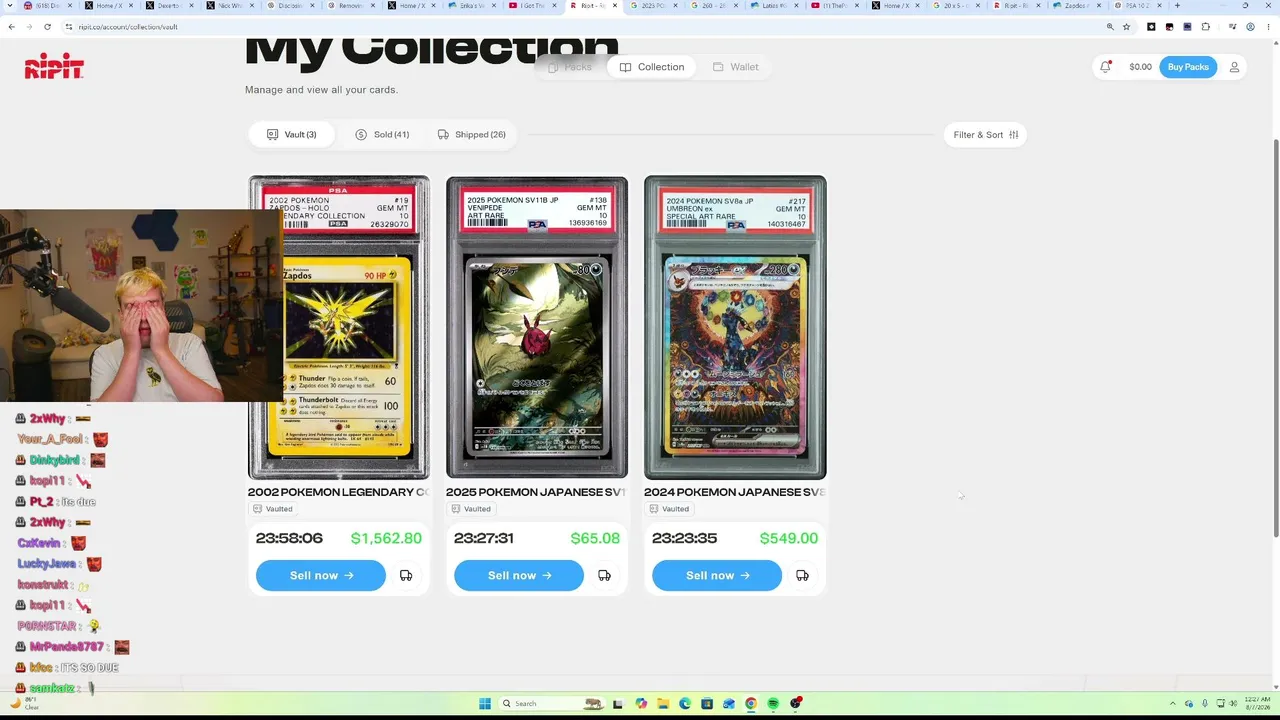Switch to the Vault (3) tab
The height and width of the screenshot is (720, 1280).
coord(291,135)
